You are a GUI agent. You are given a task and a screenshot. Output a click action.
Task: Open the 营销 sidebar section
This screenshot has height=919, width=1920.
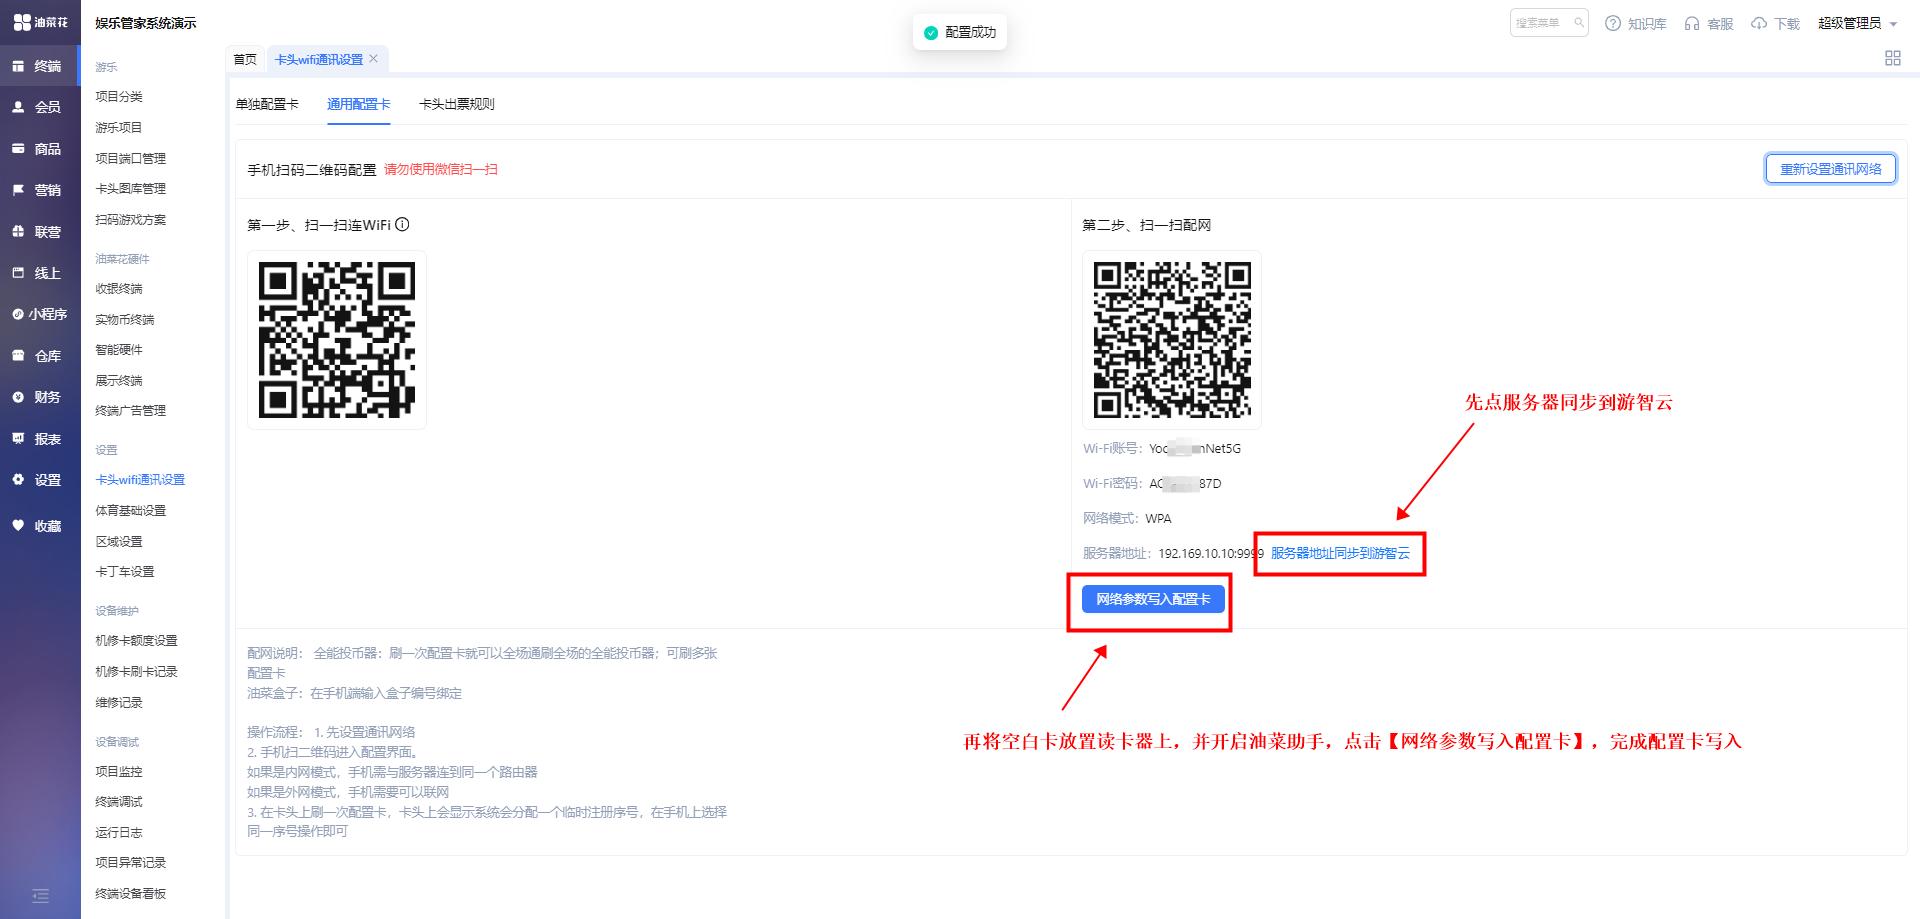click(x=38, y=190)
